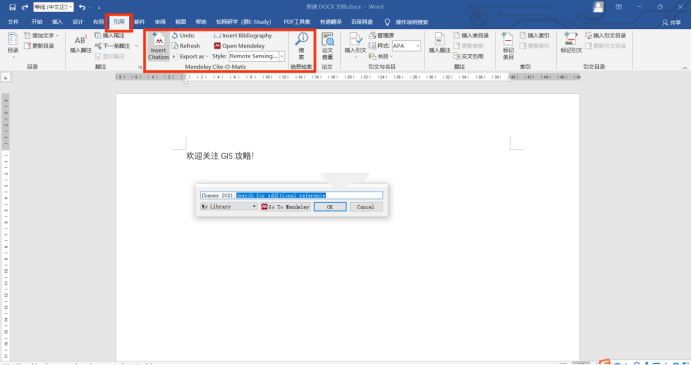Open the 书目 (Bibliography) dropdown
This screenshot has width=692, height=365.
(380, 56)
